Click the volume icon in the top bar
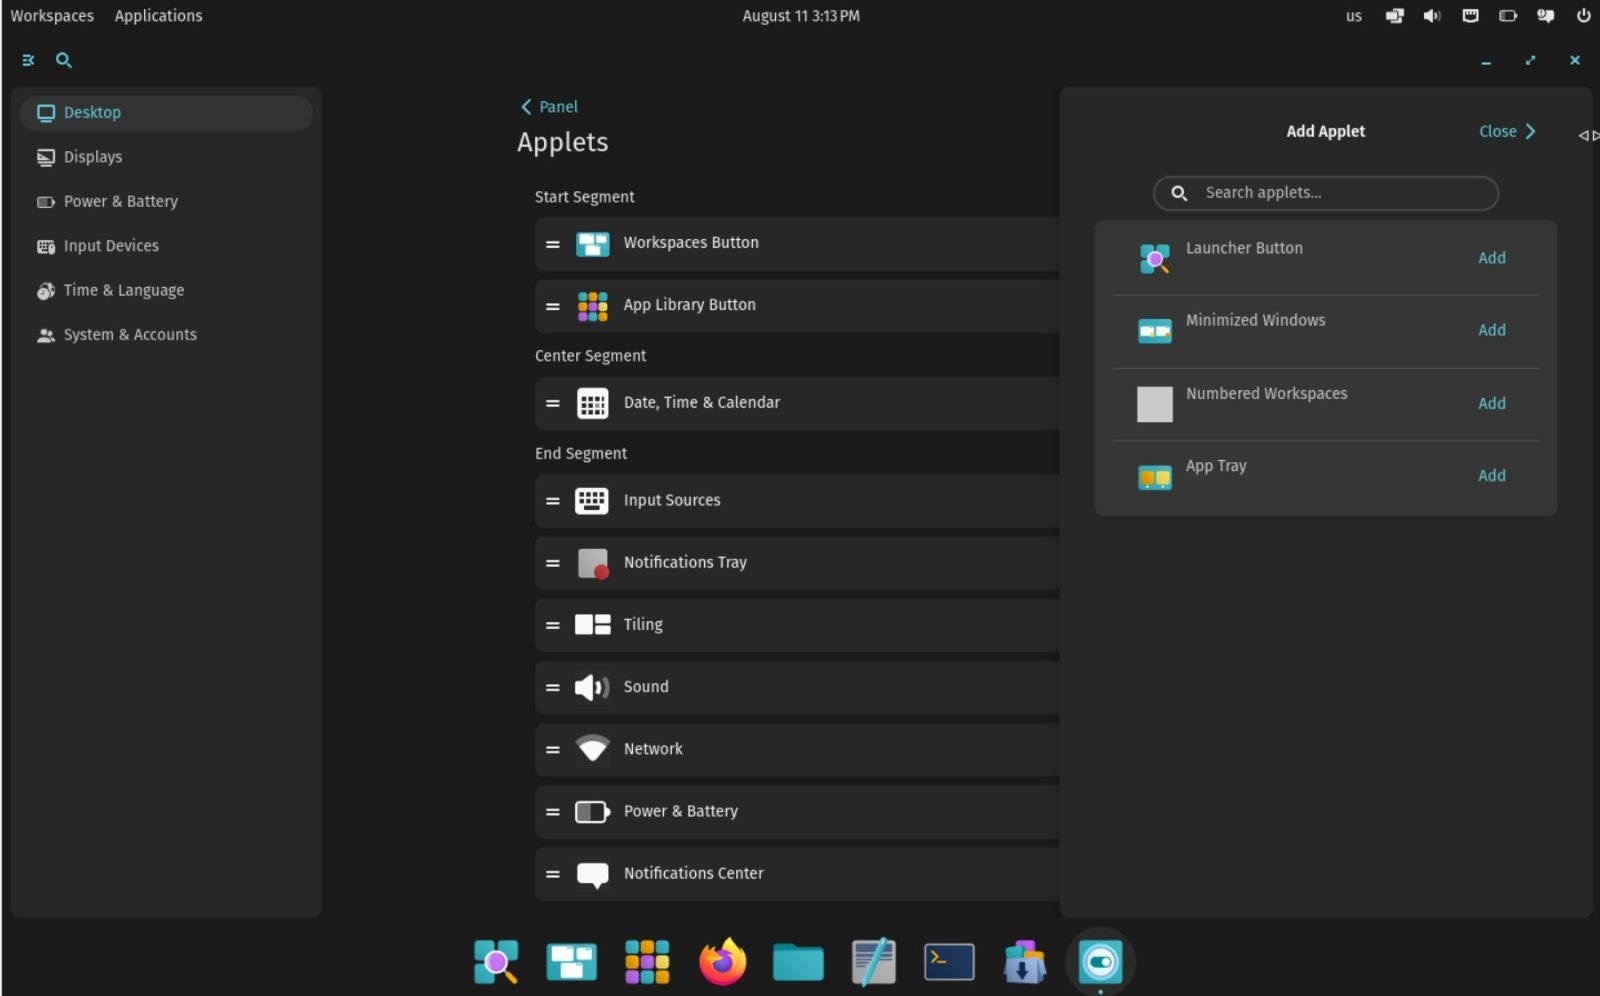Viewport: 1600px width, 996px height. pyautogui.click(x=1432, y=15)
